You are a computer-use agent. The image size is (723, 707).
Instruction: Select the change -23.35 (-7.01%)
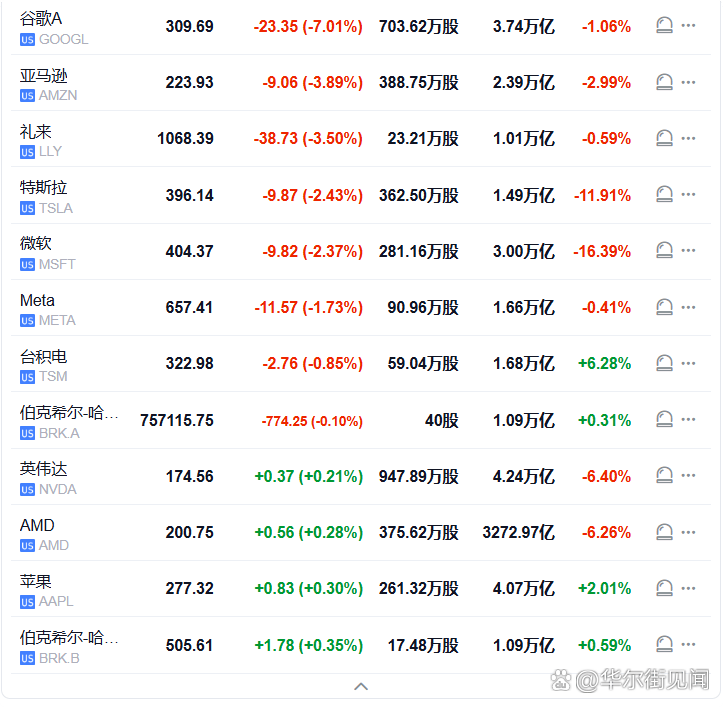pyautogui.click(x=308, y=26)
